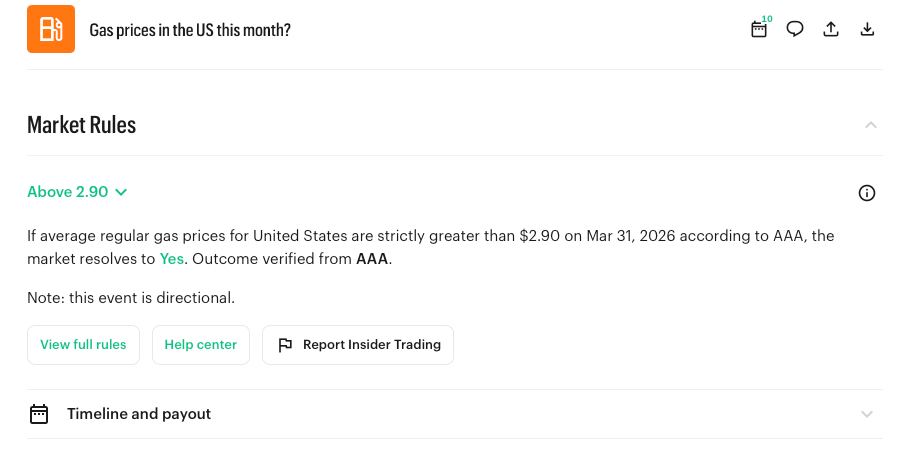913x452 pixels.
Task: Collapse the Market Rules section chevron
Action: coord(870,125)
